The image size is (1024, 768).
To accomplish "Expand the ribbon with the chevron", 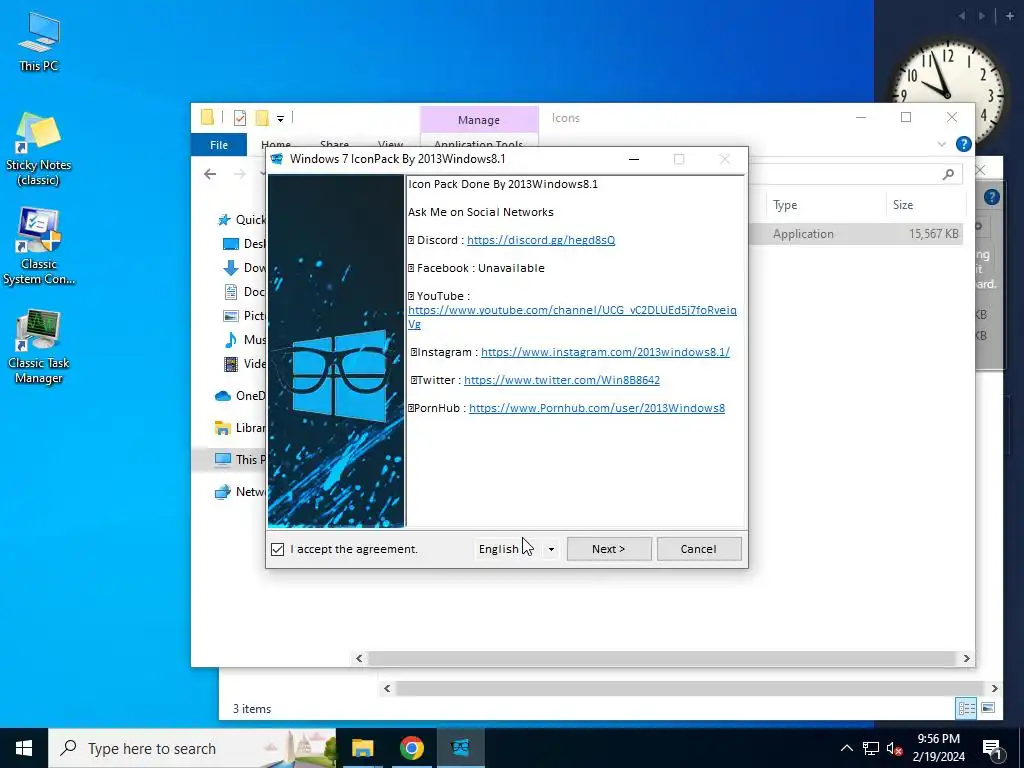I will [941, 144].
